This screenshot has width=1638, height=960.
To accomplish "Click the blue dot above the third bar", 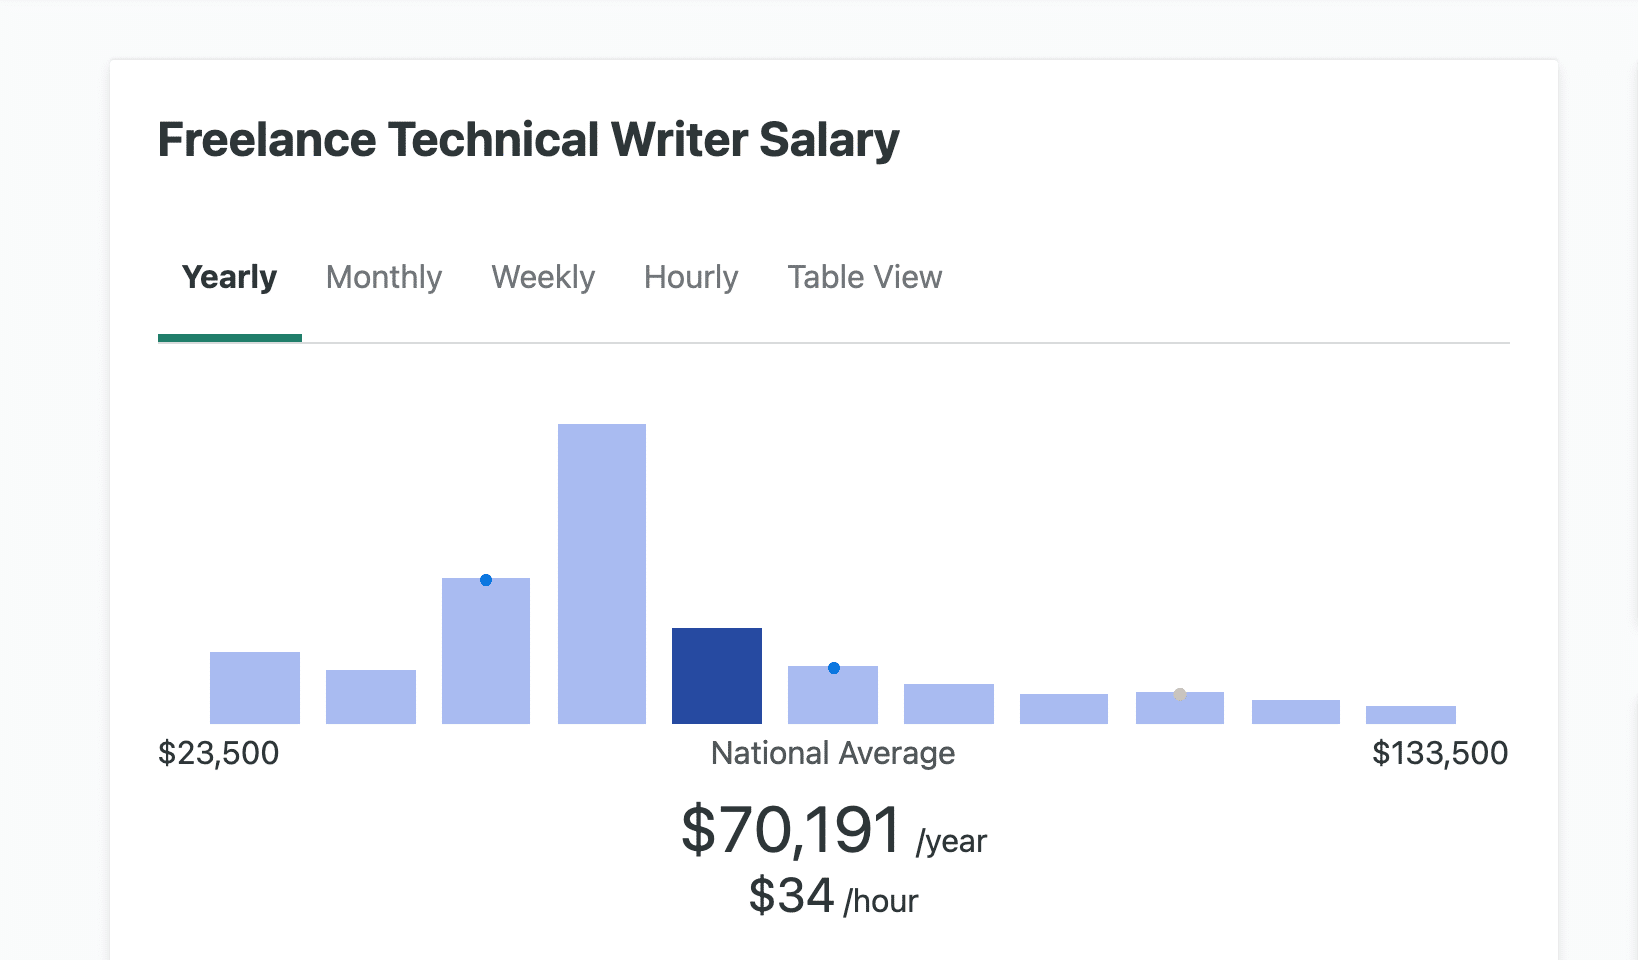I will [486, 578].
